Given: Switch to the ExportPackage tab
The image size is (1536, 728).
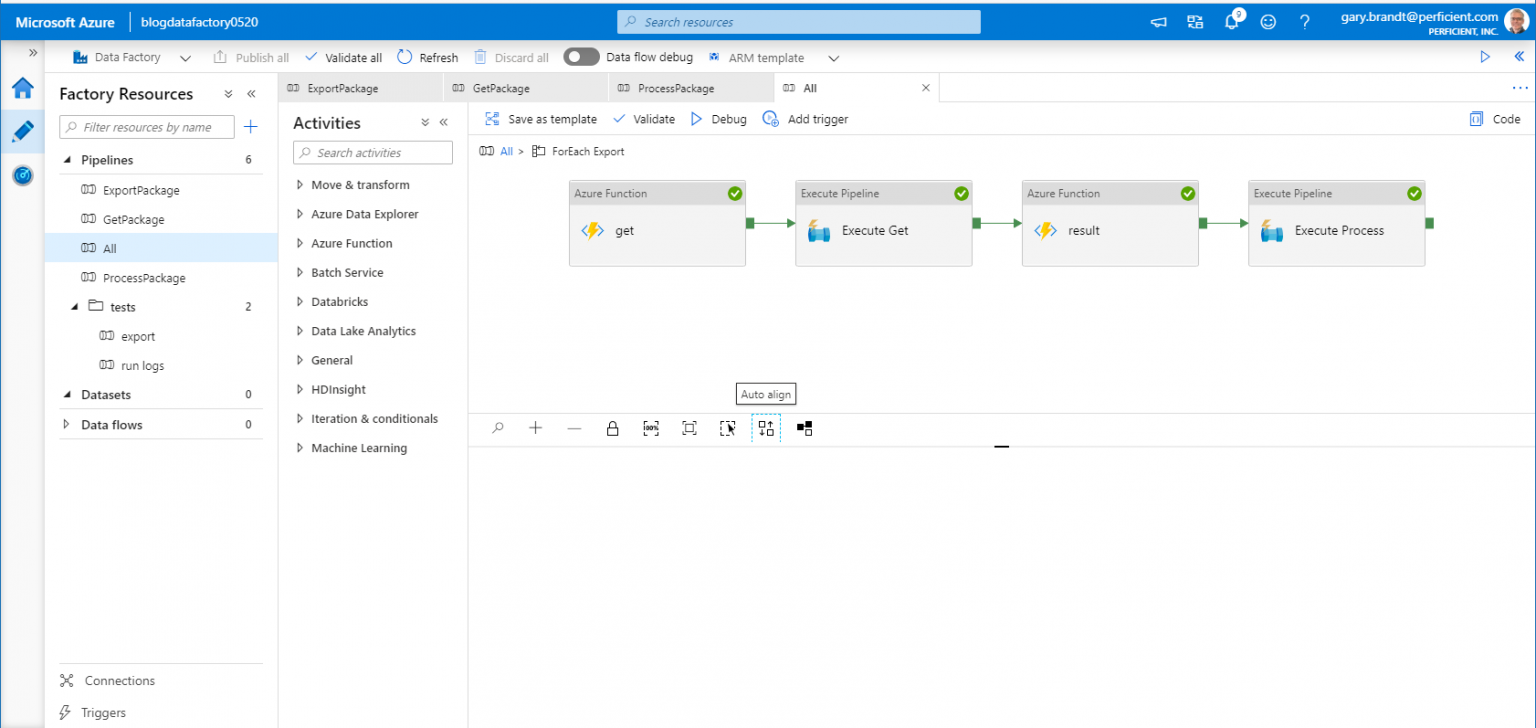Looking at the screenshot, I should tap(343, 88).
